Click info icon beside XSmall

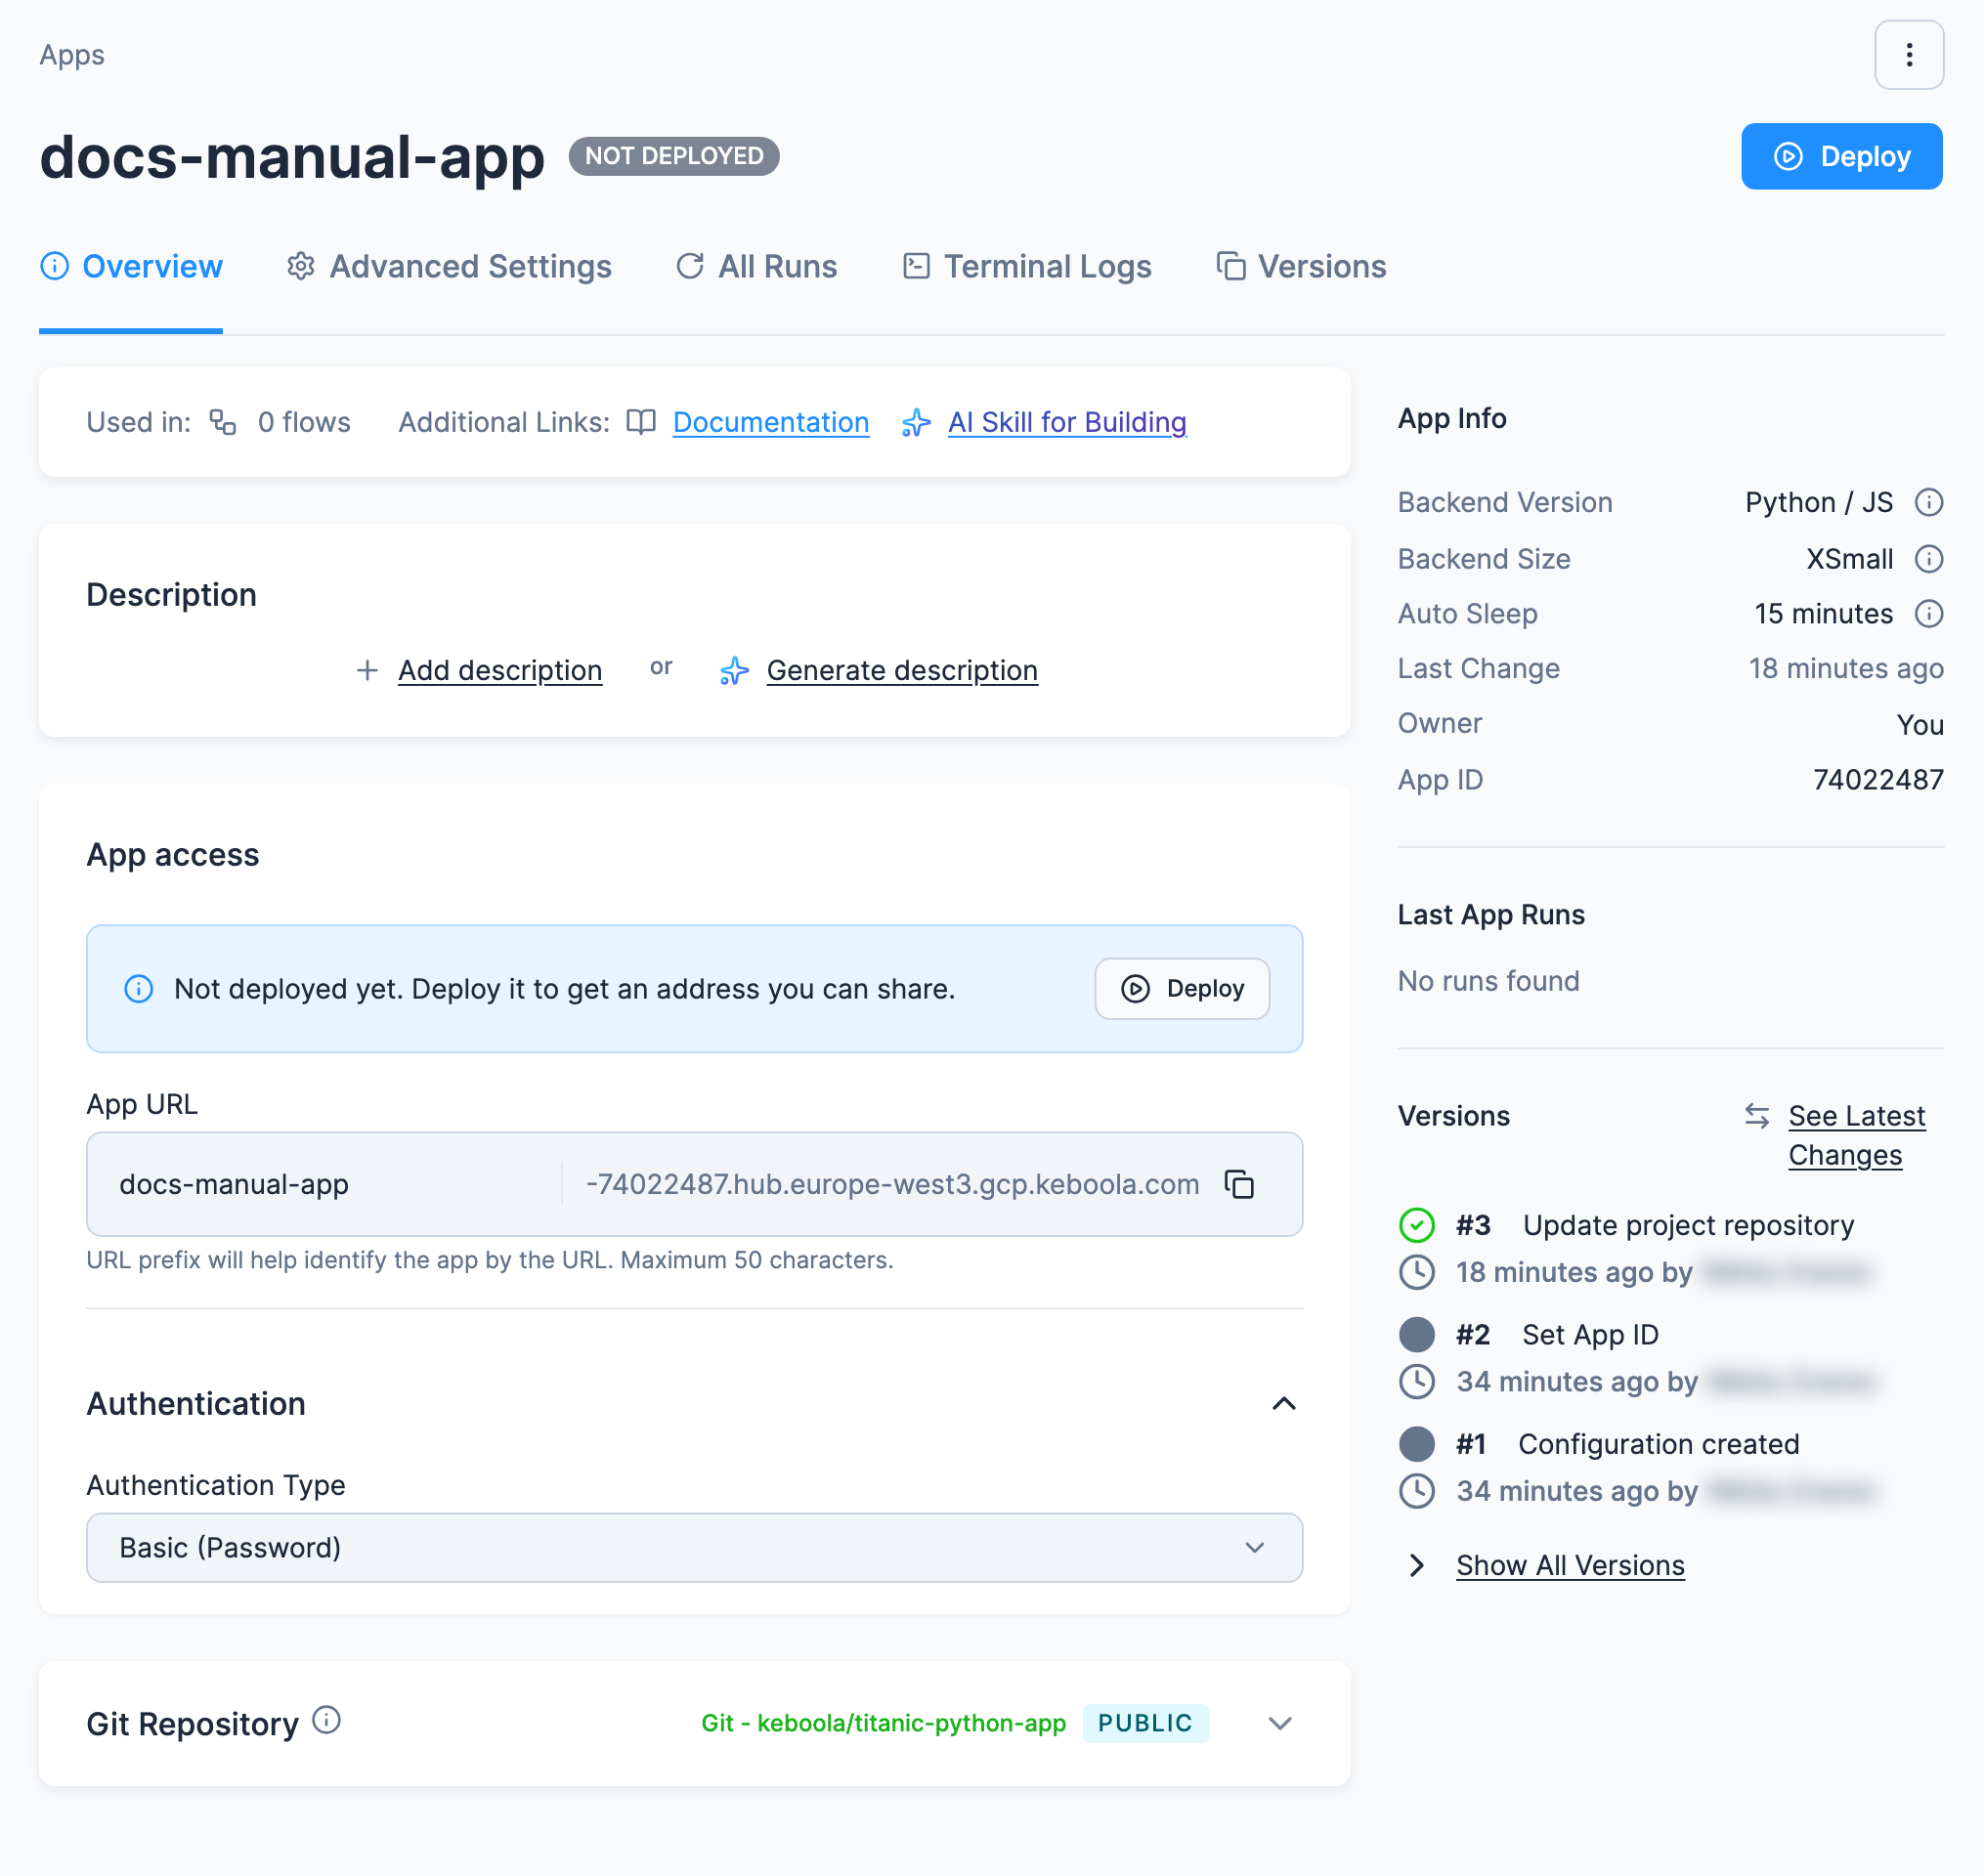(1928, 559)
